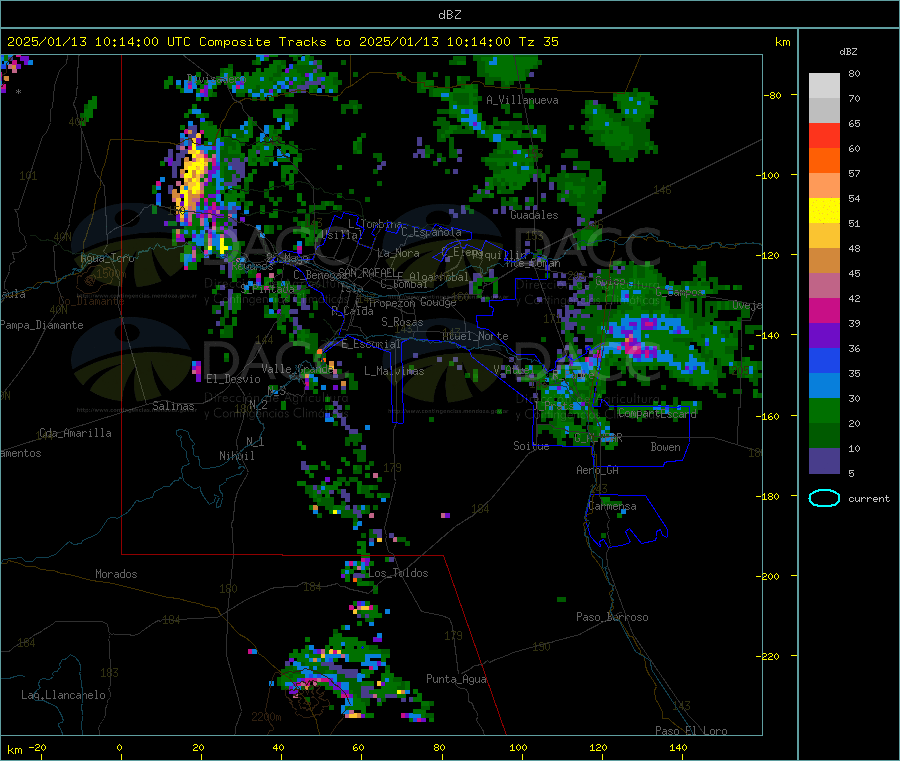Click the Valle_Grande map label
Image resolution: width=900 pixels, height=761 pixels.
click(x=298, y=369)
